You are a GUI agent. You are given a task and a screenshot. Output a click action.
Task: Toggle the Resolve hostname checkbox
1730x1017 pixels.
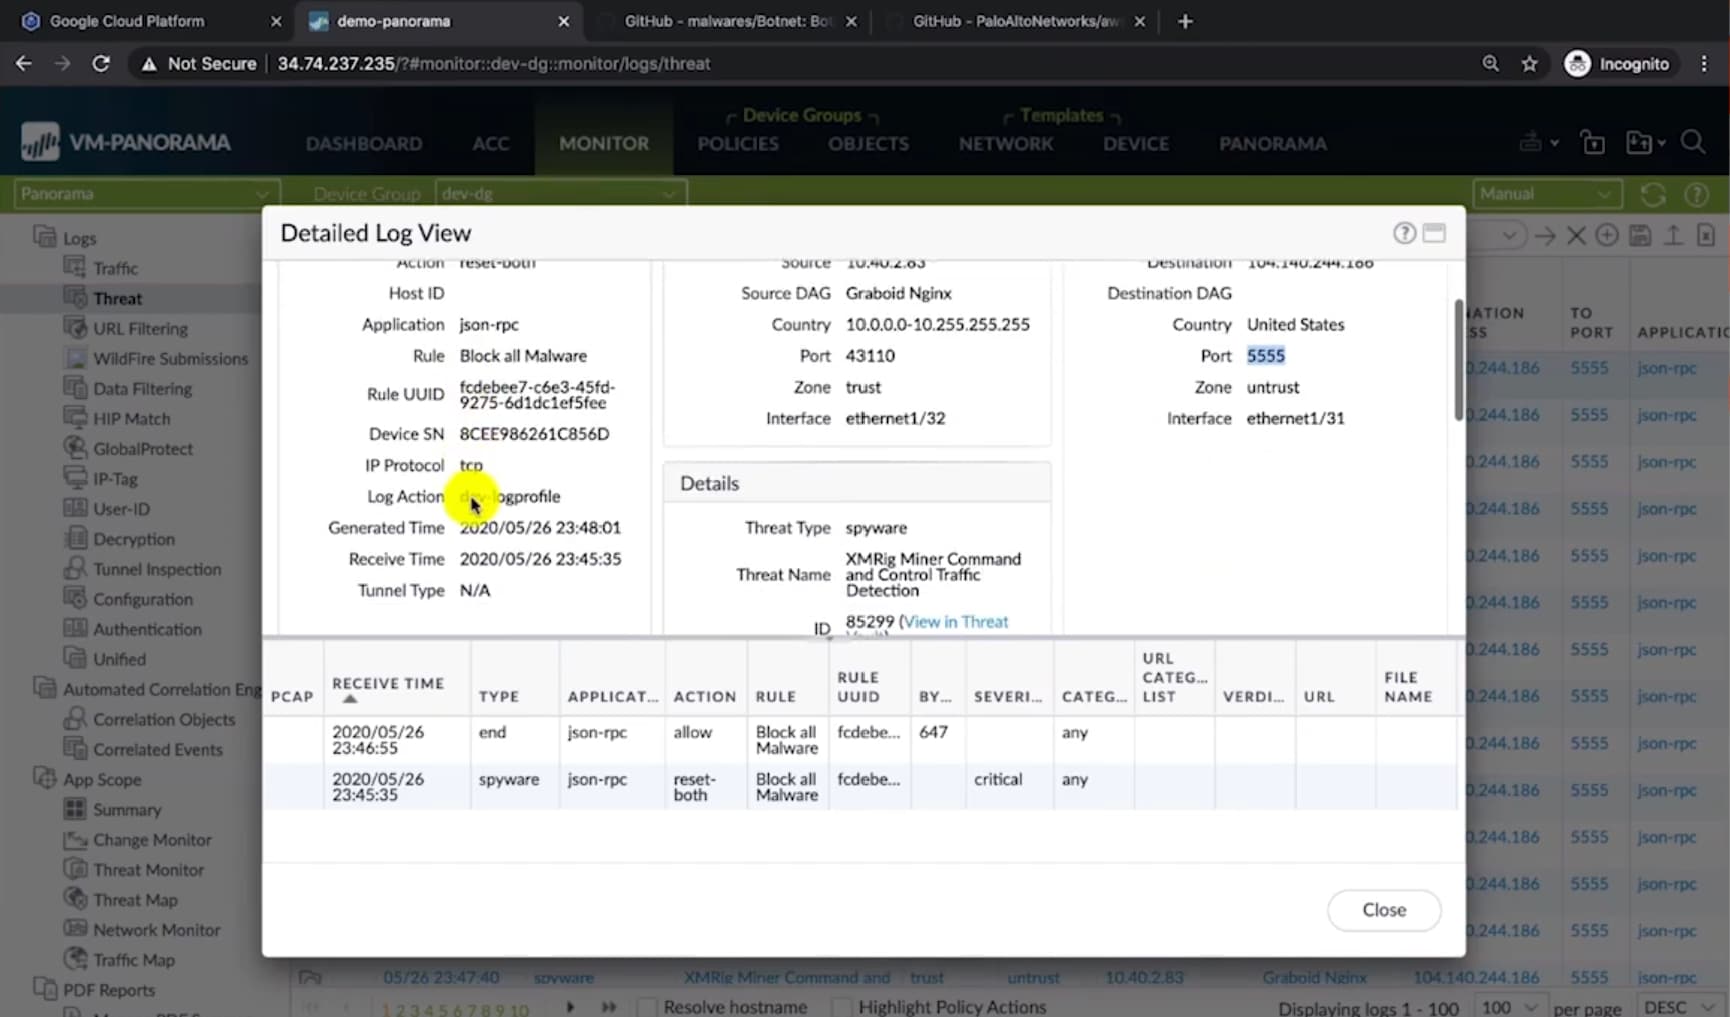[647, 1007]
